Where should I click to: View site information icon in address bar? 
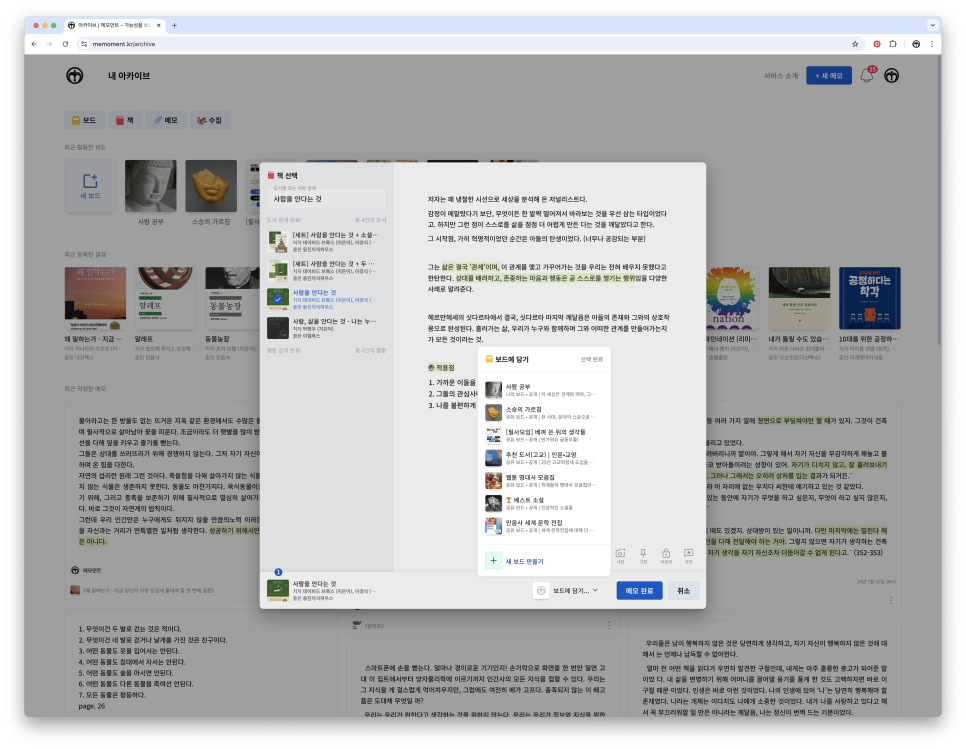[x=84, y=44]
